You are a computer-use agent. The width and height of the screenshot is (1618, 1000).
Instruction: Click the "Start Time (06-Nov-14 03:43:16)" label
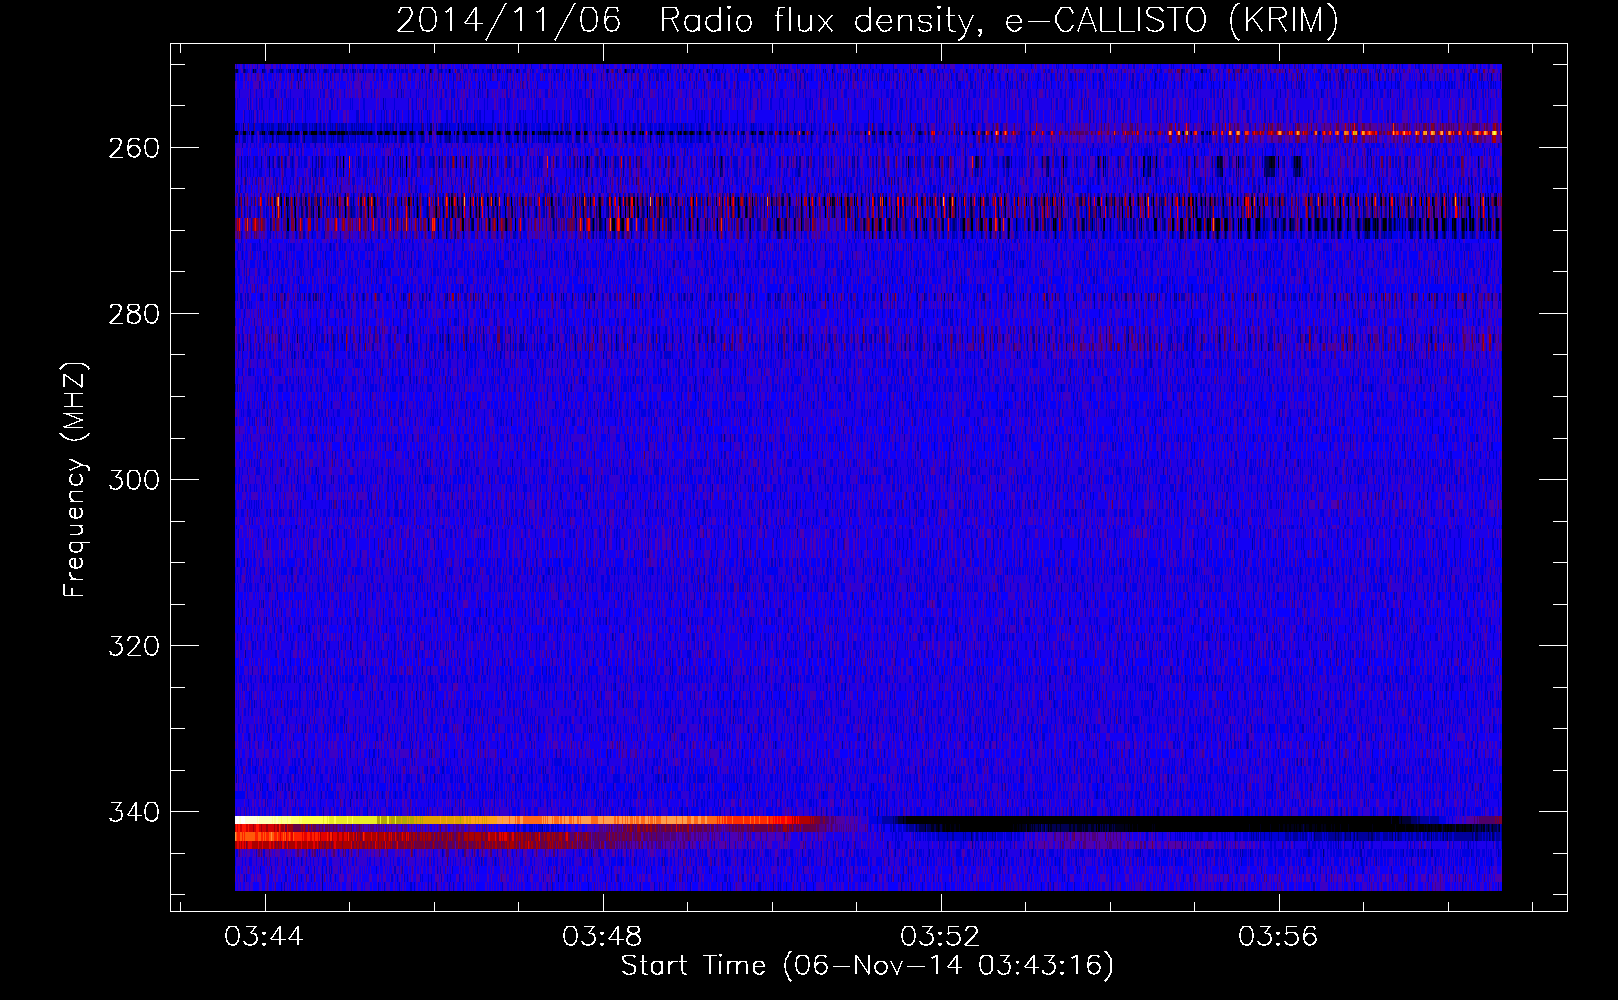point(867,966)
